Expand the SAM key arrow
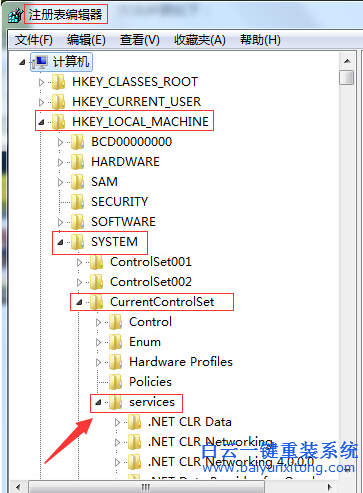363x493 pixels. (x=60, y=183)
